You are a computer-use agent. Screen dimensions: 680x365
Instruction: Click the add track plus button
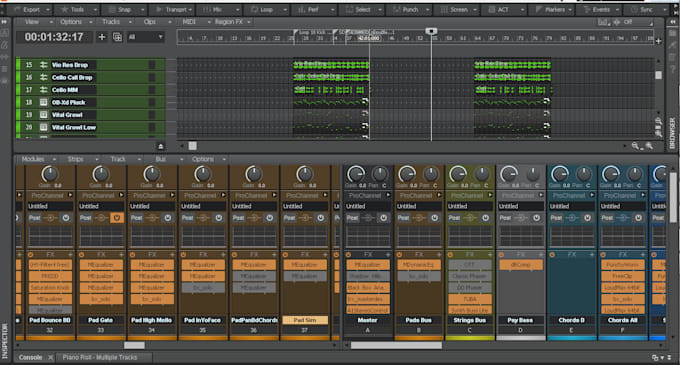click(x=101, y=37)
